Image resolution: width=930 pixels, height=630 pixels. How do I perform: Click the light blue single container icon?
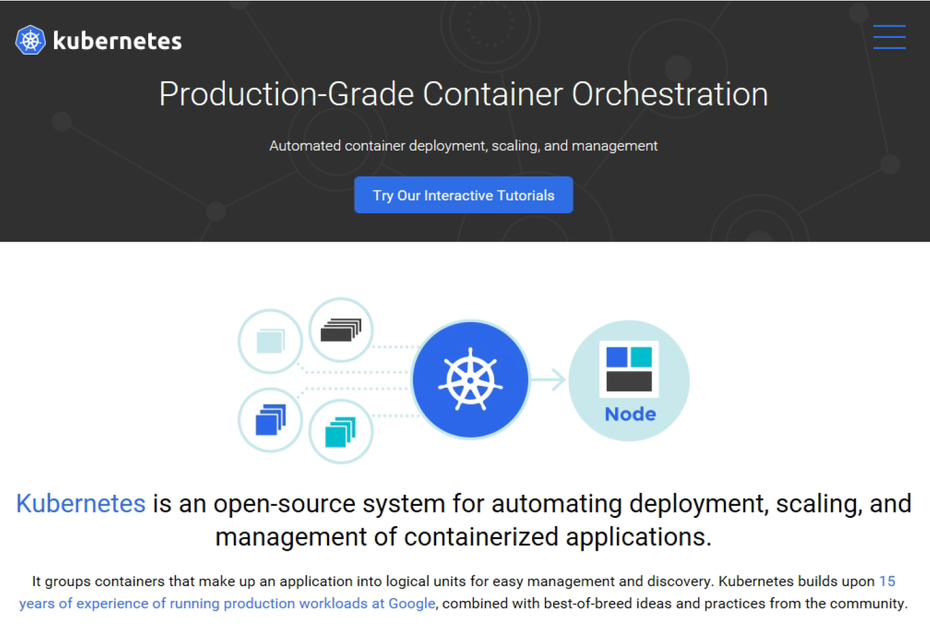pyautogui.click(x=270, y=341)
